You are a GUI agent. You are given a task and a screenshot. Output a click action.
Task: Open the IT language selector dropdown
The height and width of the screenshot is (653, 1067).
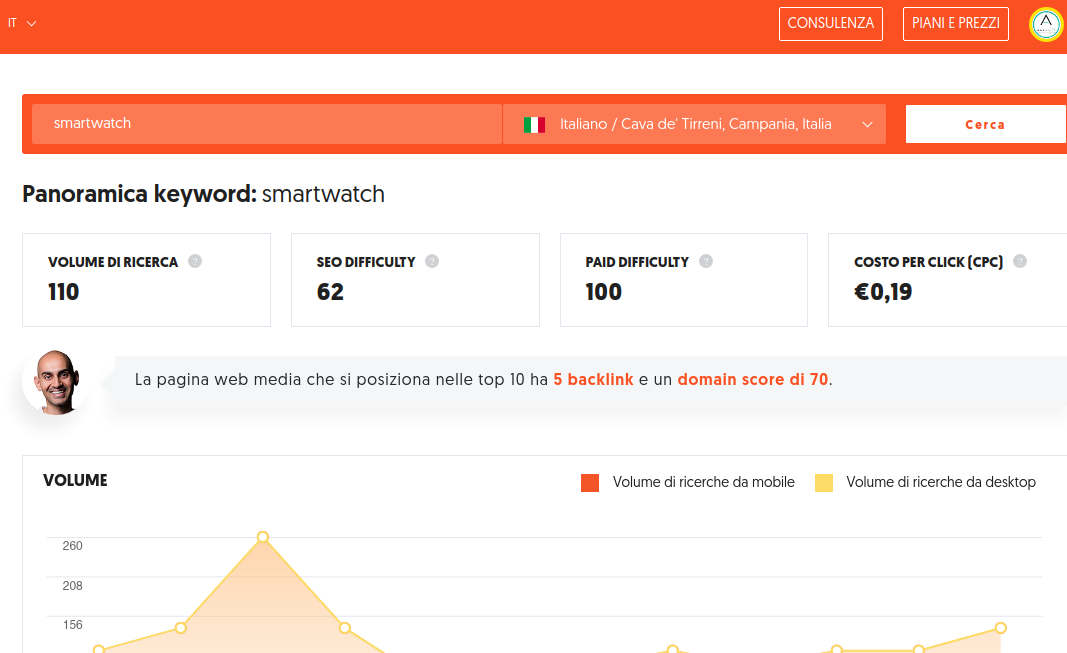(21, 23)
